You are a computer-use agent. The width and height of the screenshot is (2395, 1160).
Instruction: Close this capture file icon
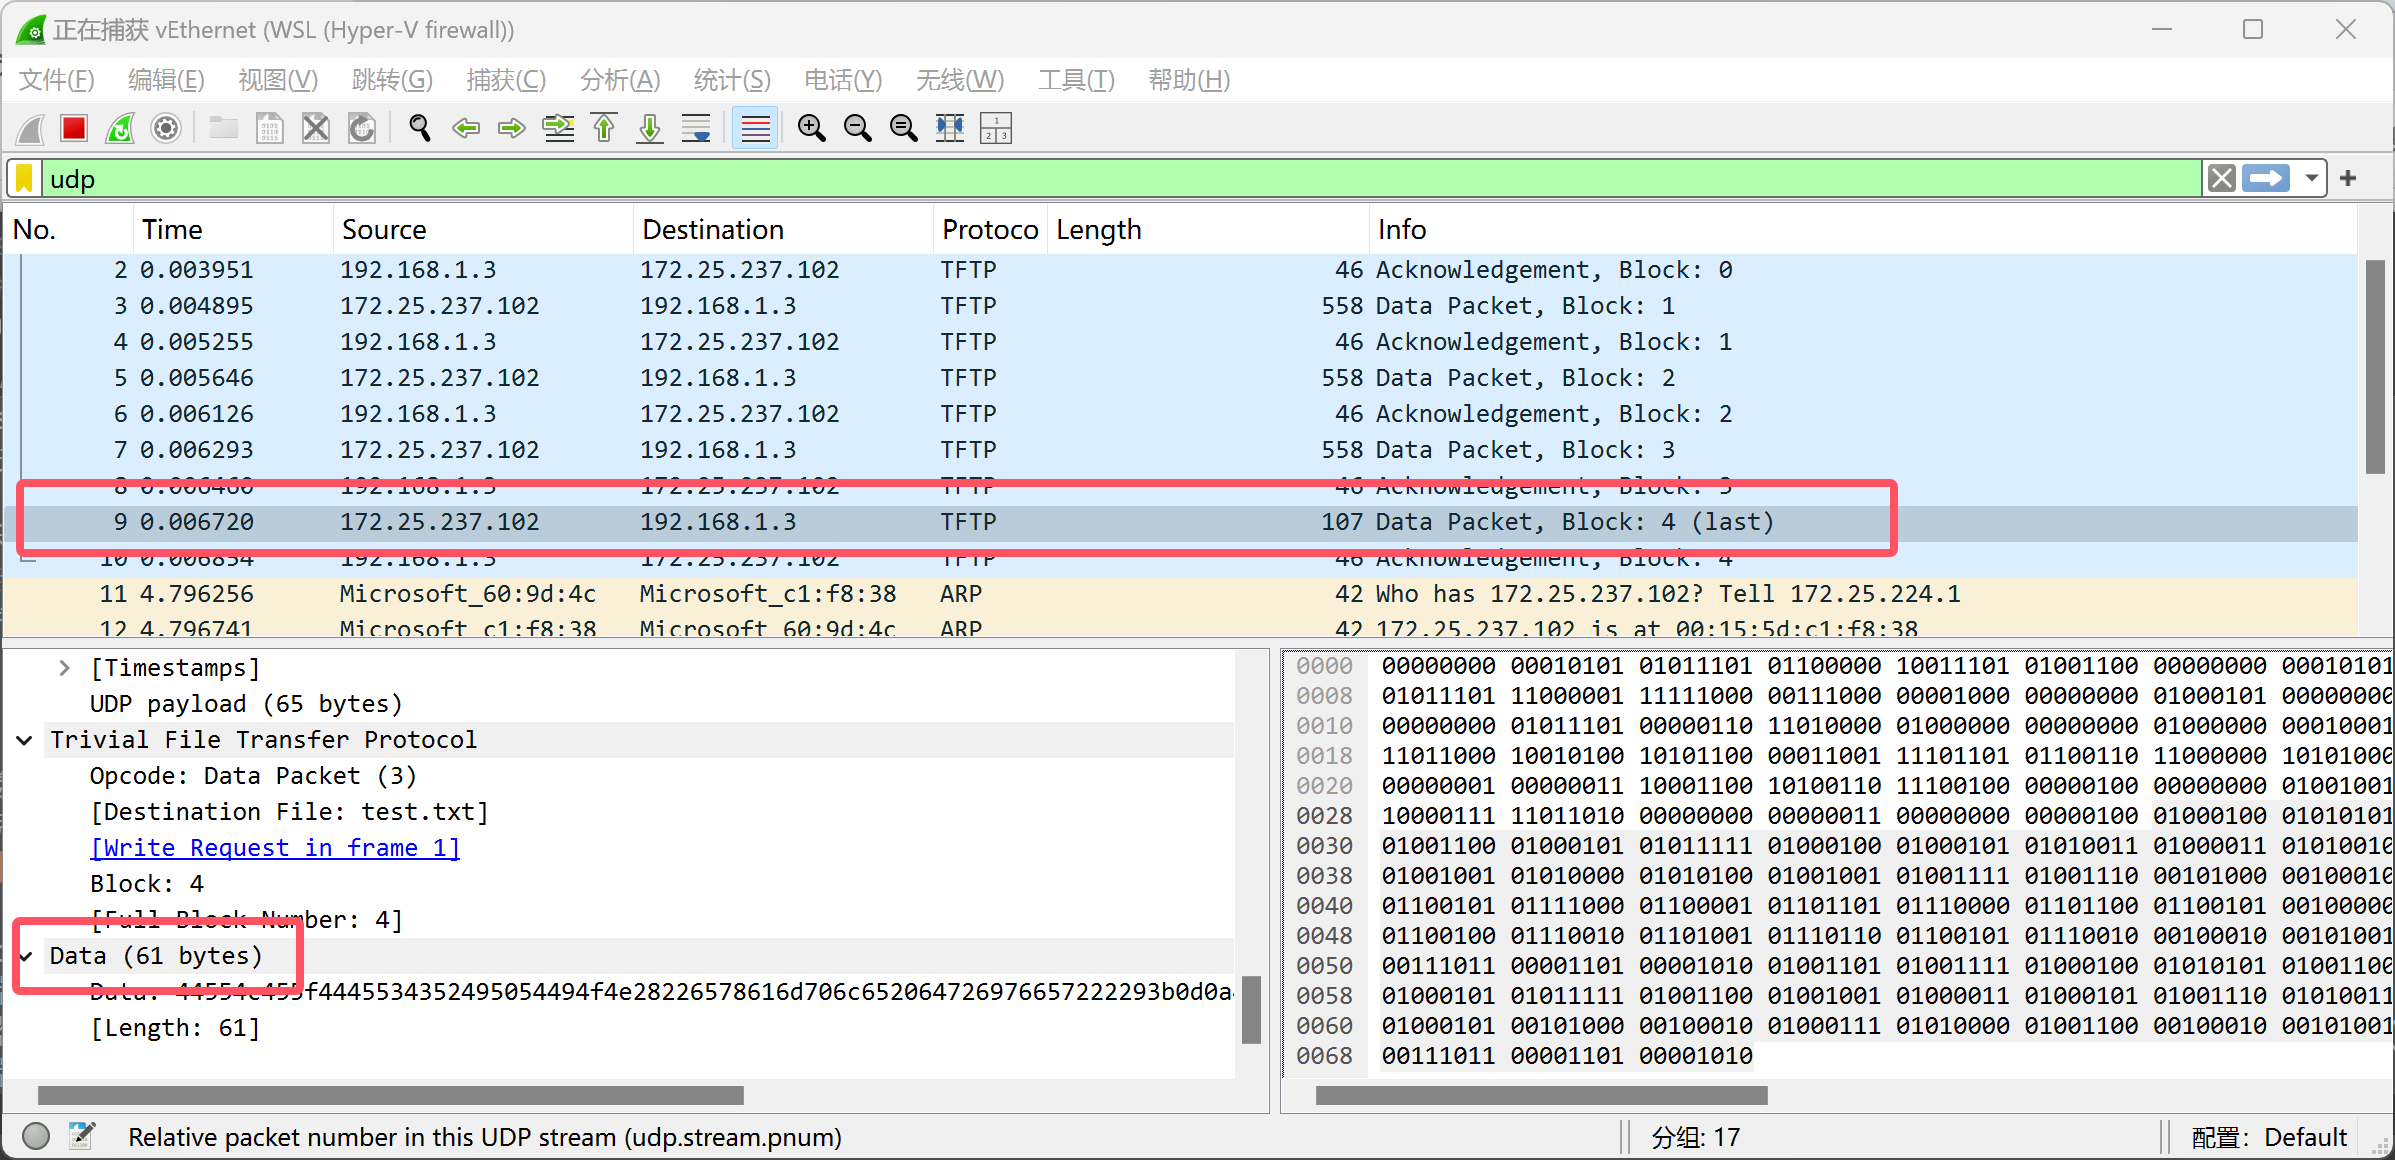[315, 128]
